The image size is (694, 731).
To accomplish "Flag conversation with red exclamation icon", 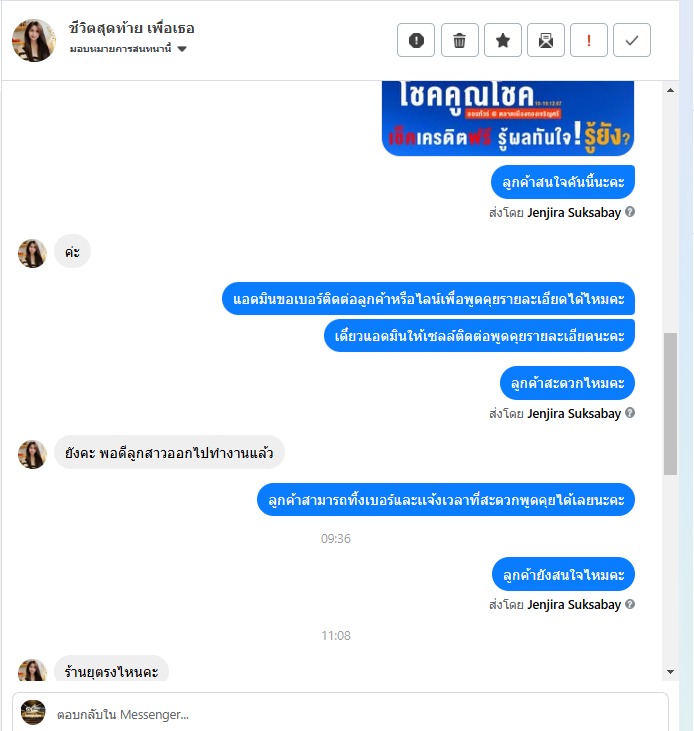I will (589, 40).
